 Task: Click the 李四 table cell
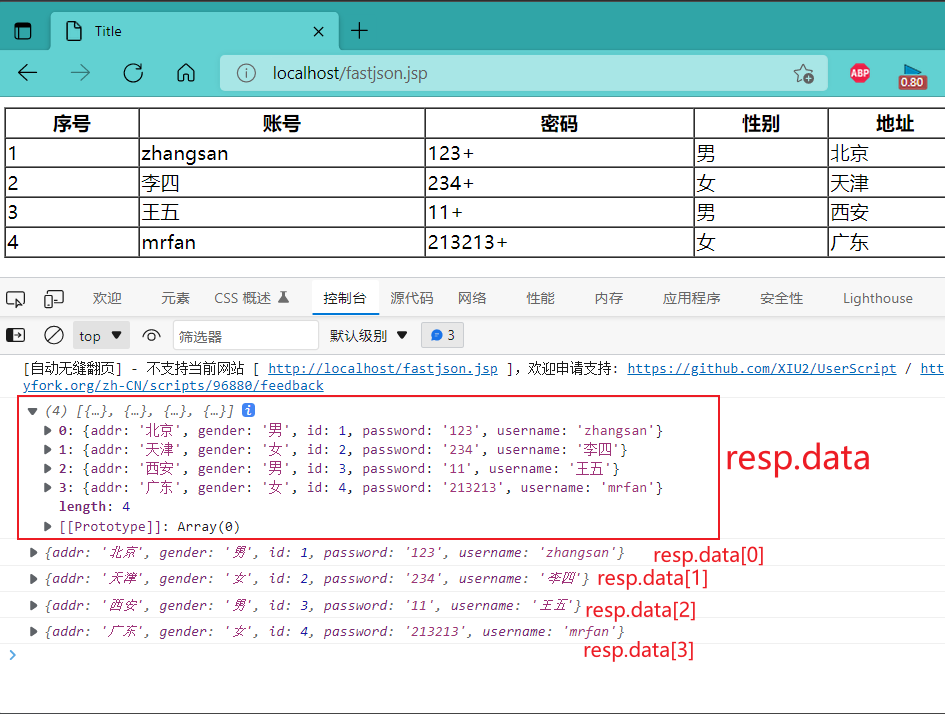click(281, 183)
